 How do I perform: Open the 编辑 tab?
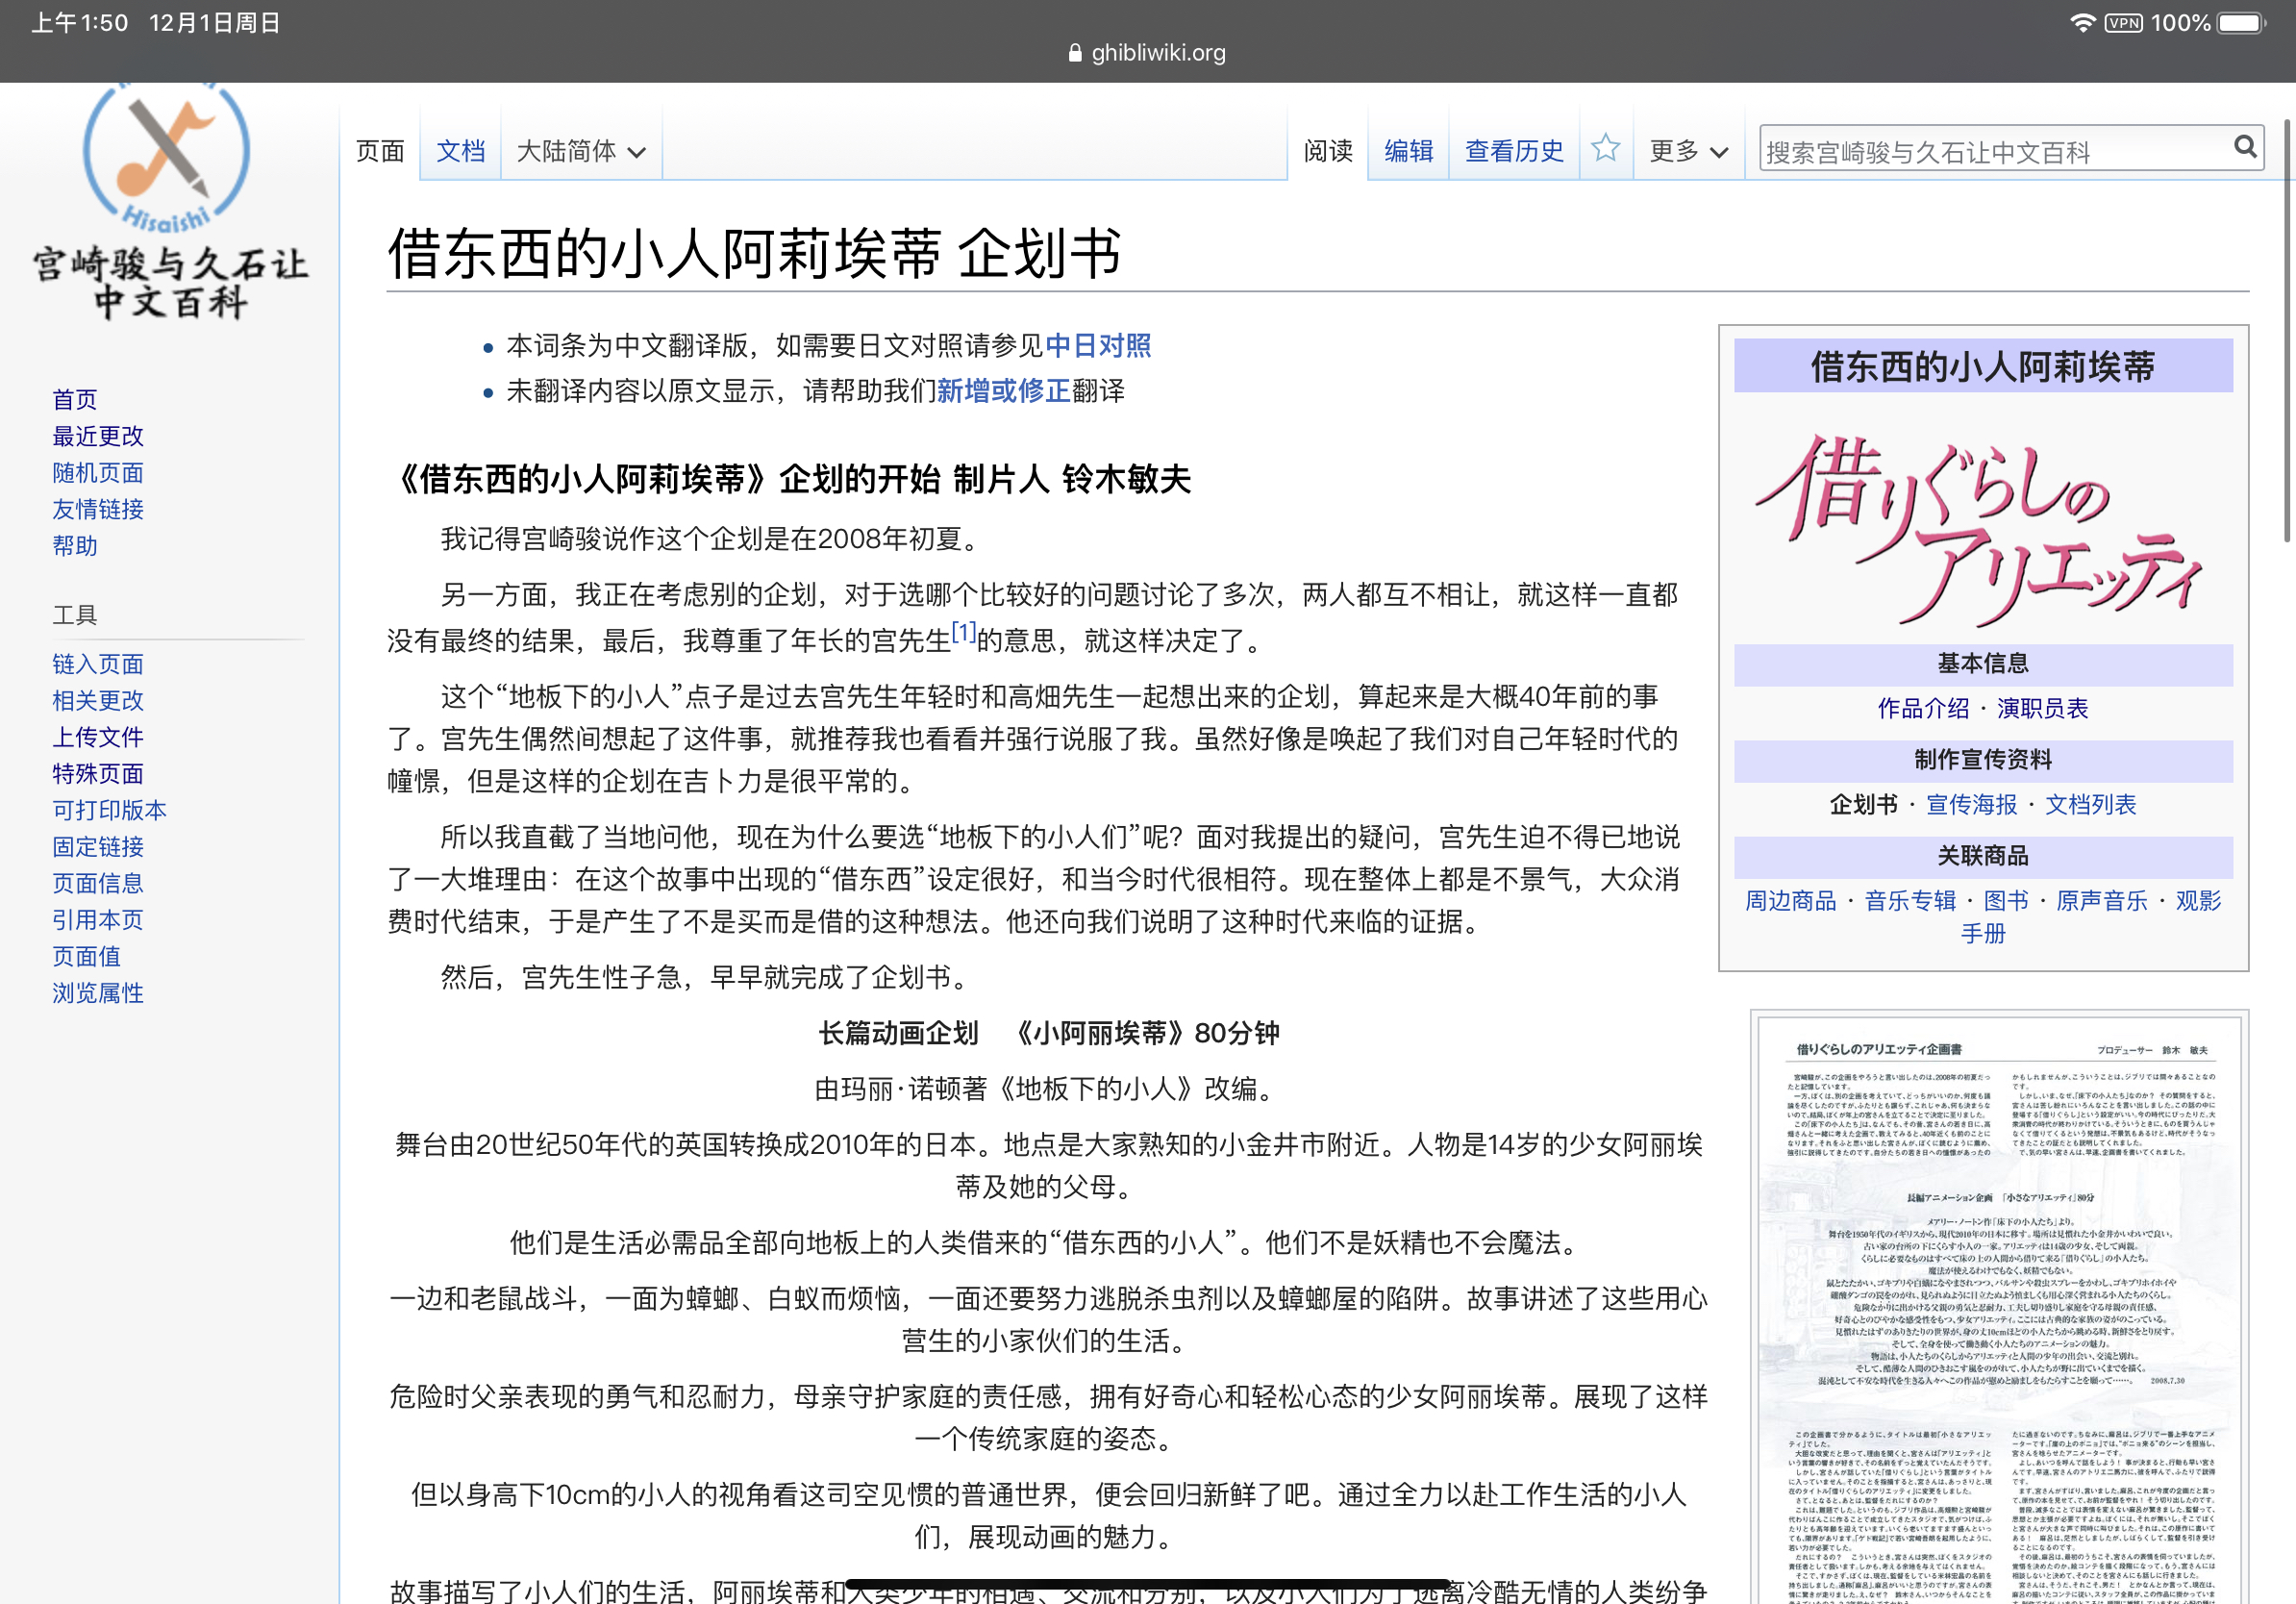(x=1408, y=151)
